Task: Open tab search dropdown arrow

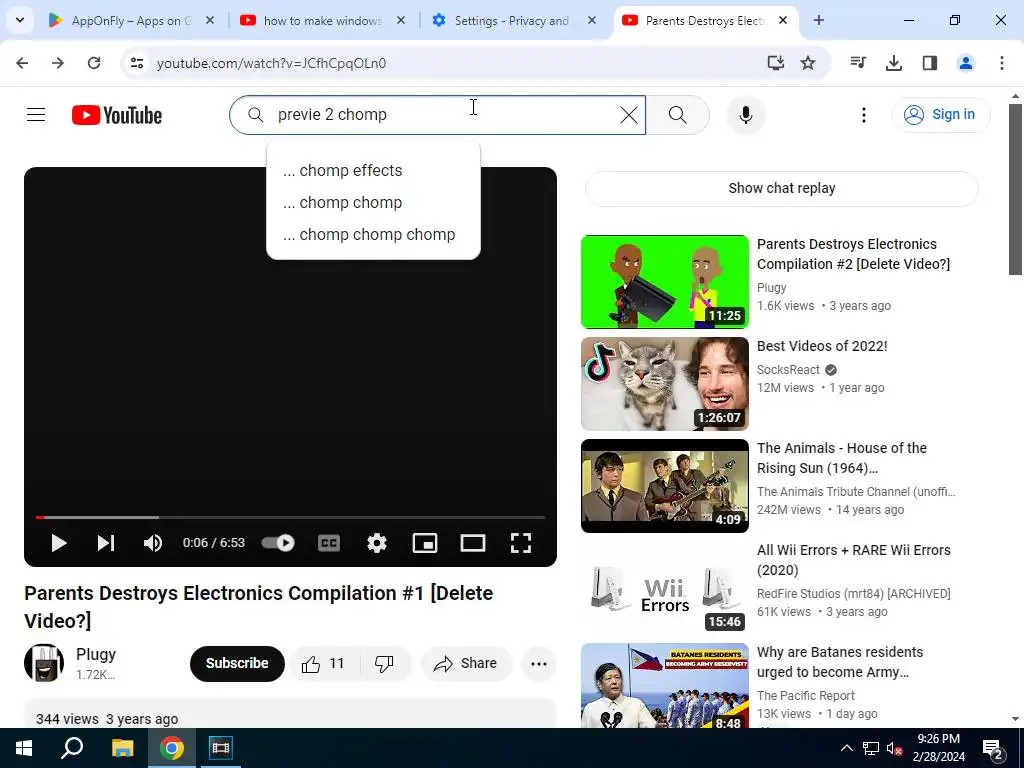Action: (x=20, y=20)
